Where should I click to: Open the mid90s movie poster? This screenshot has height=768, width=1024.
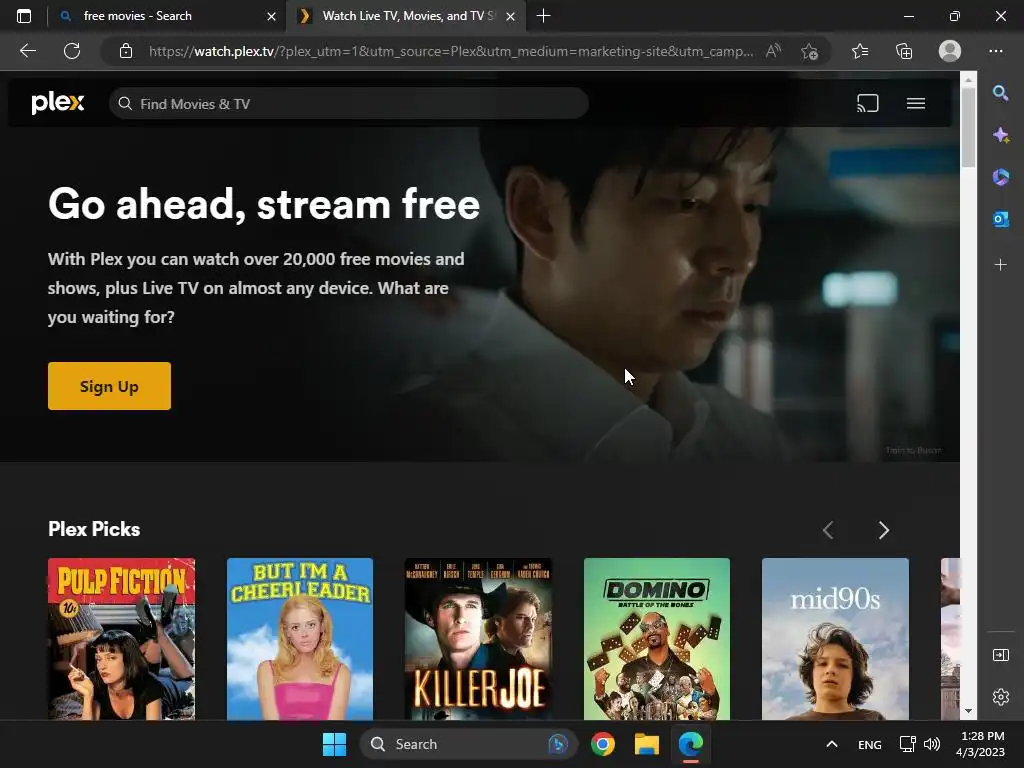(x=835, y=639)
